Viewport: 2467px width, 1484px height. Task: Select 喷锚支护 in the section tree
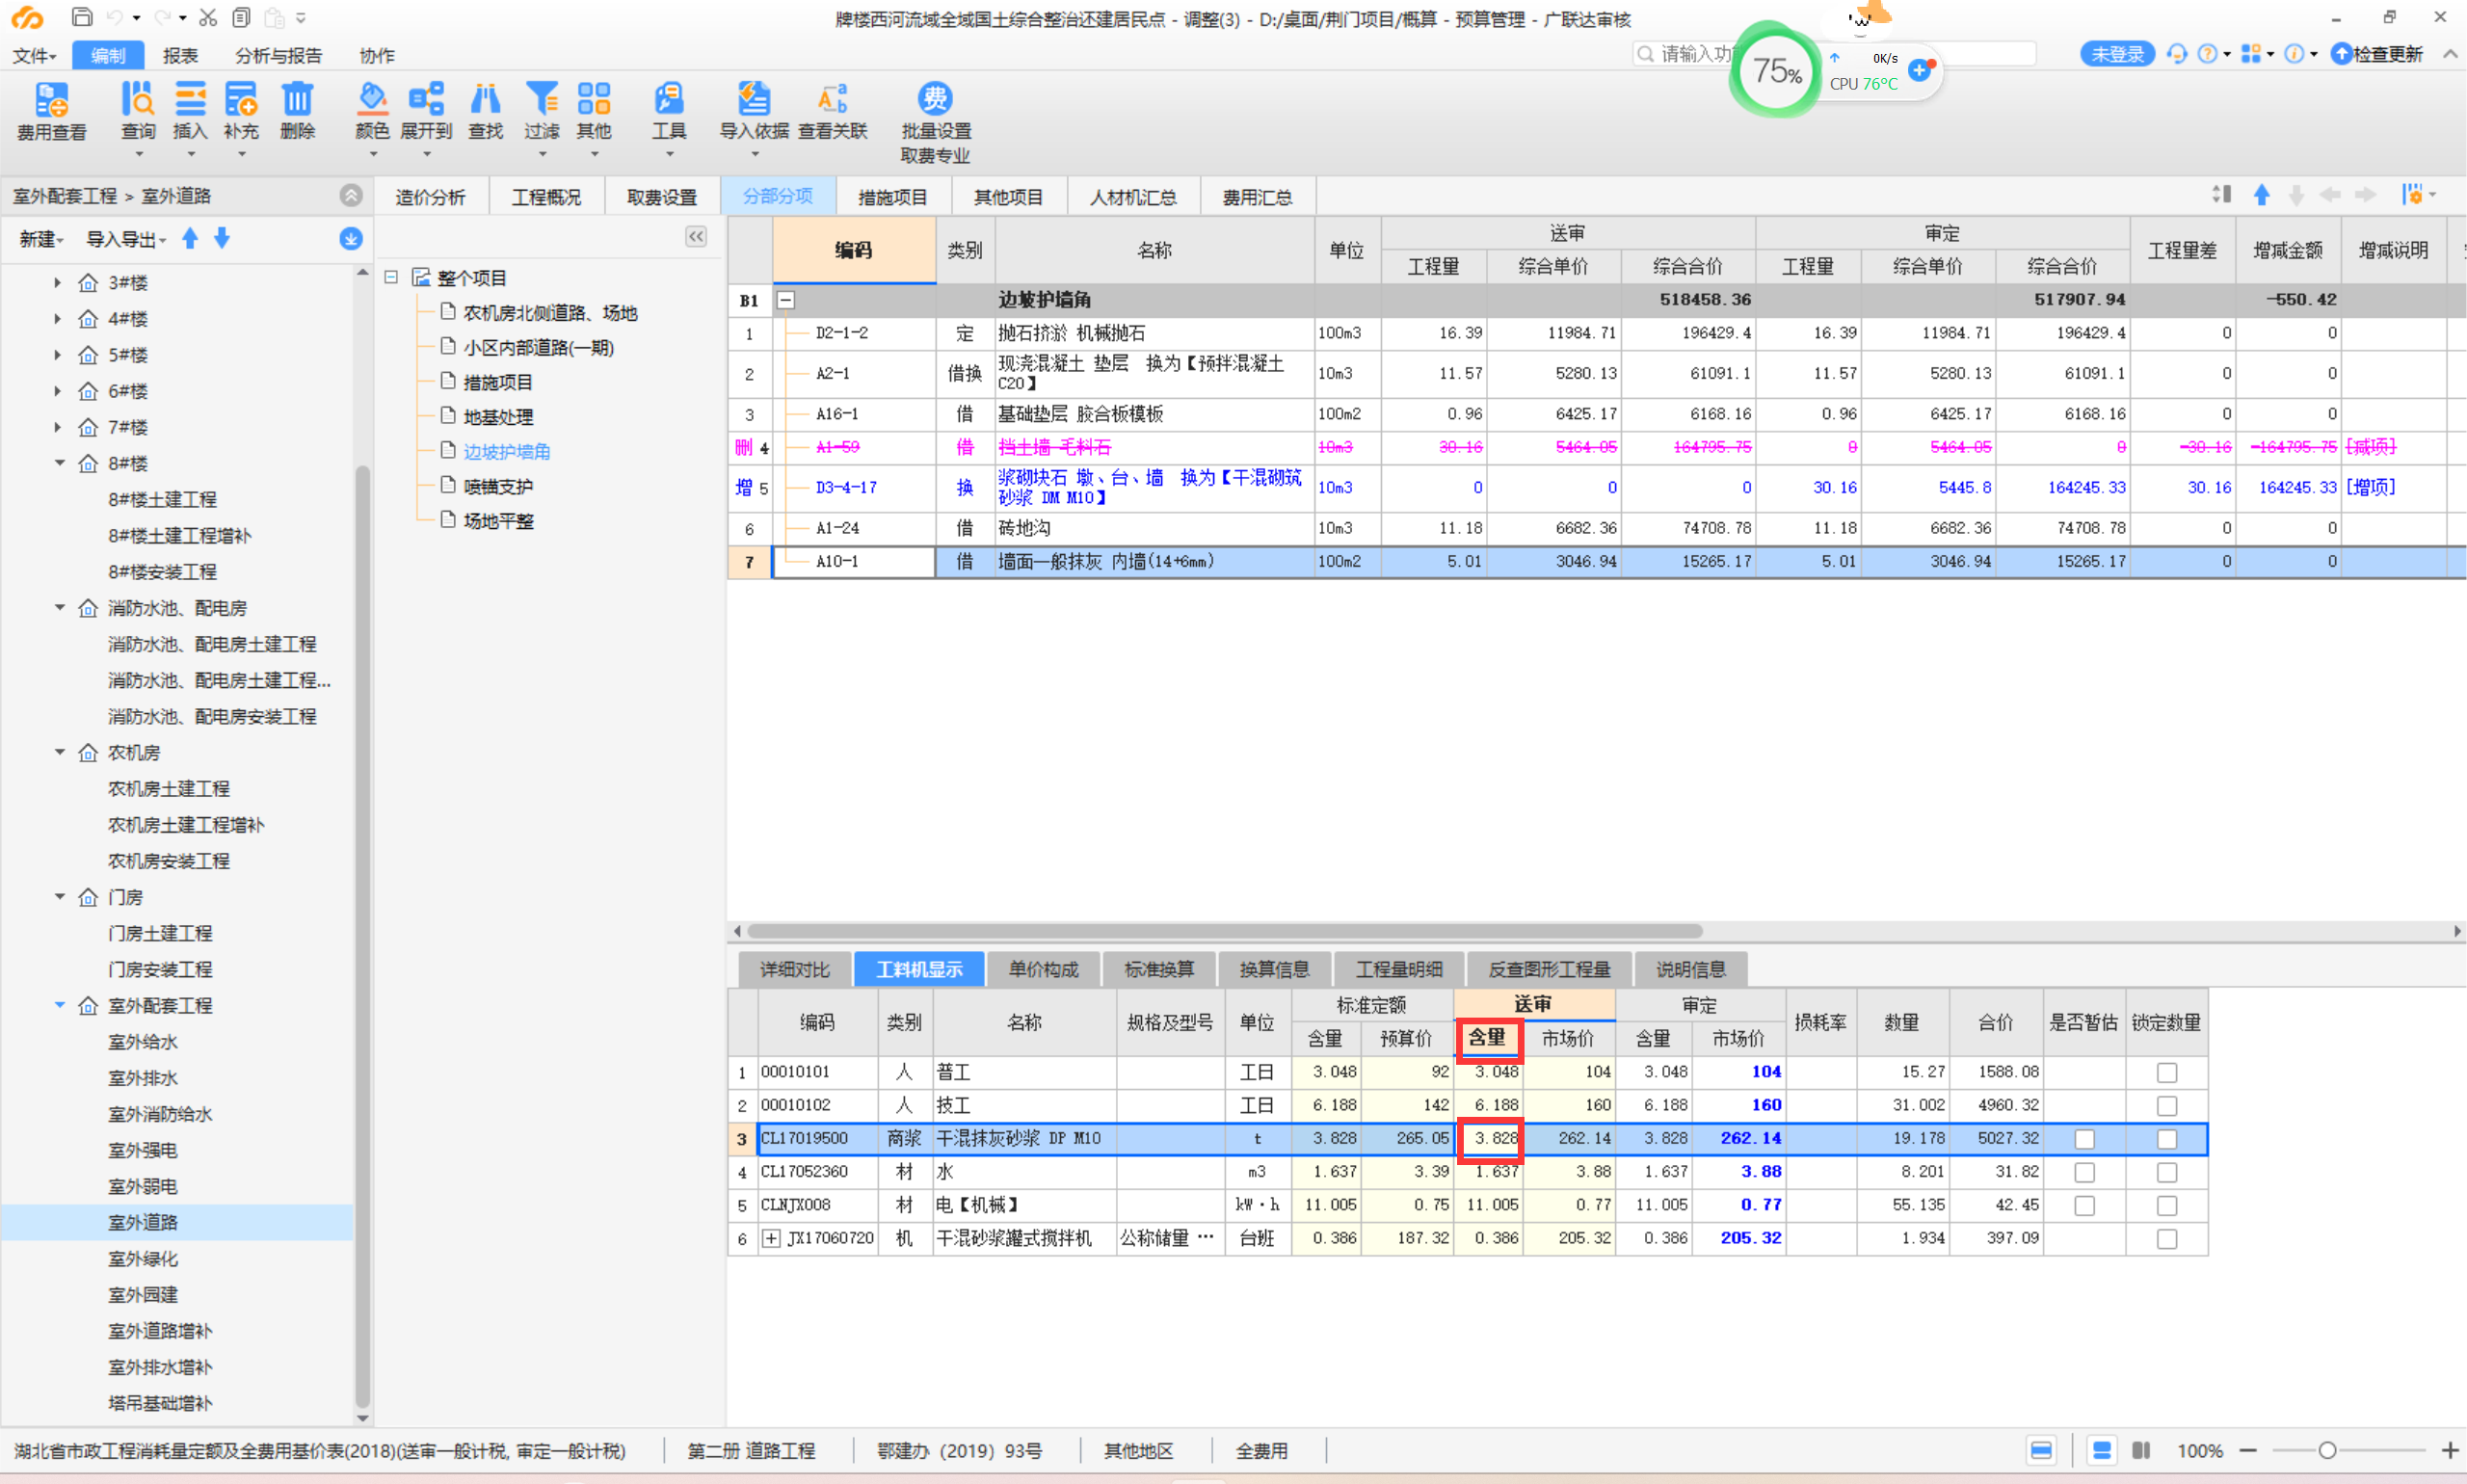(x=499, y=487)
